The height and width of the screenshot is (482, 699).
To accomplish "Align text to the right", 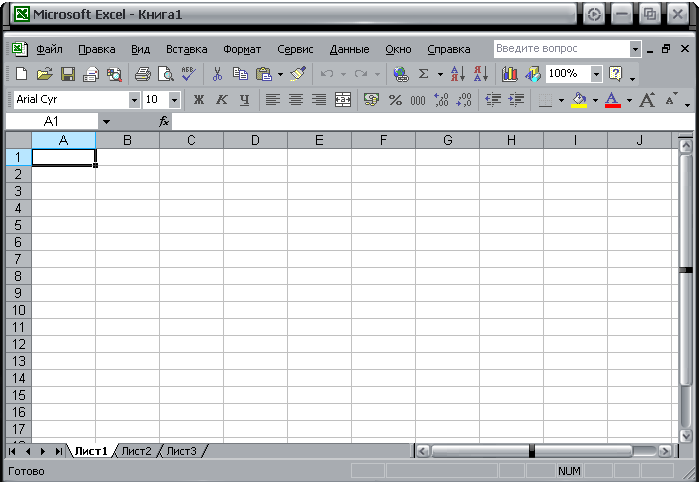I will point(319,100).
